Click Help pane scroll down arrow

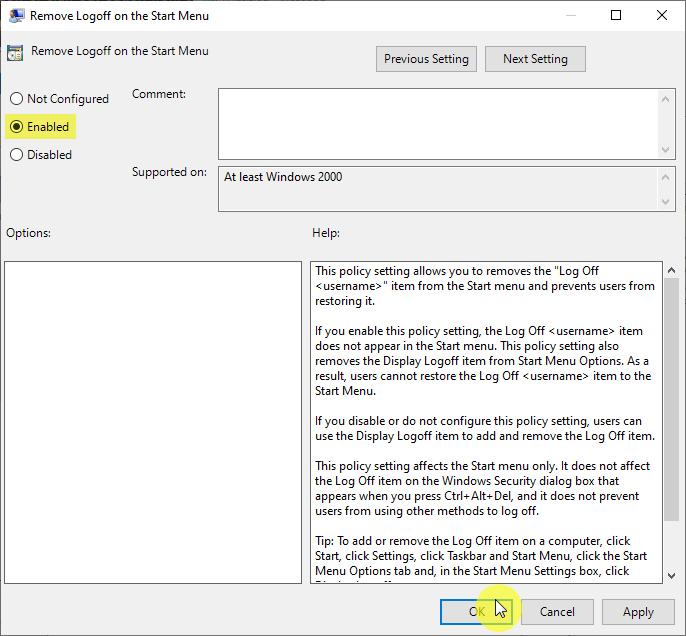pos(671,575)
